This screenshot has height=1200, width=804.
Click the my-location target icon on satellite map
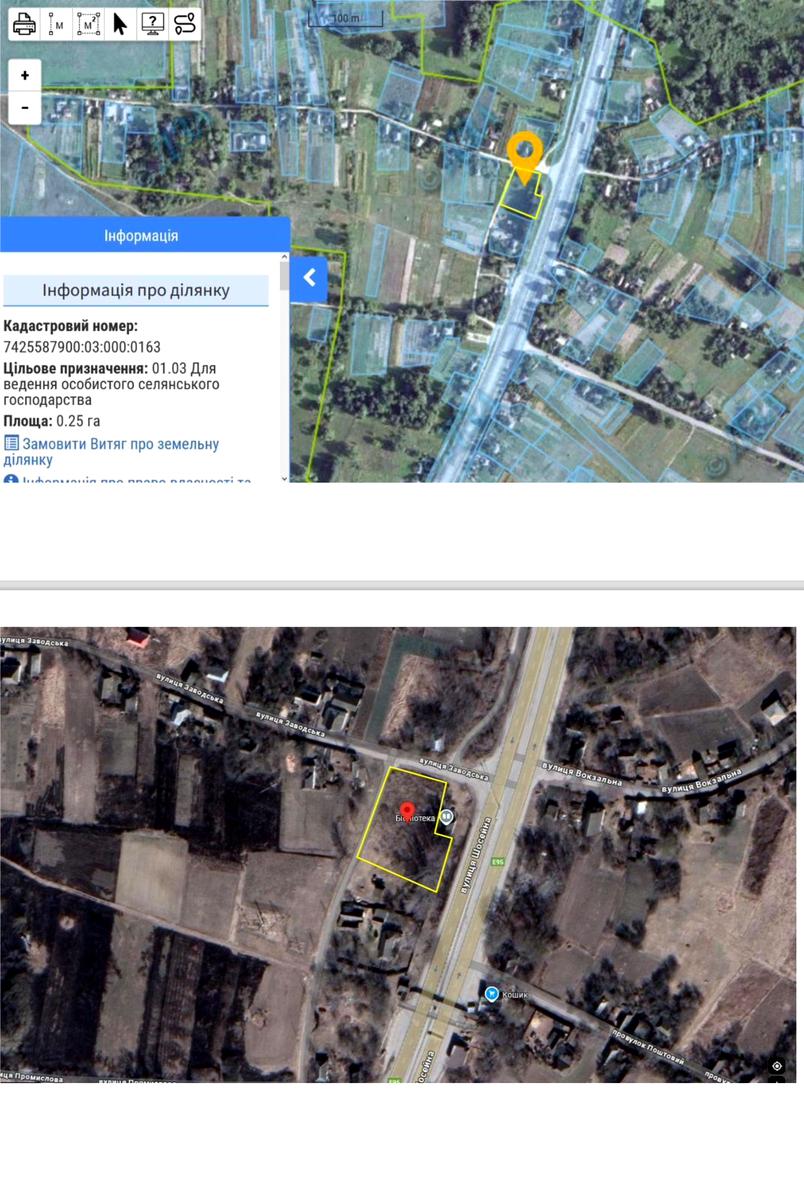click(777, 1066)
